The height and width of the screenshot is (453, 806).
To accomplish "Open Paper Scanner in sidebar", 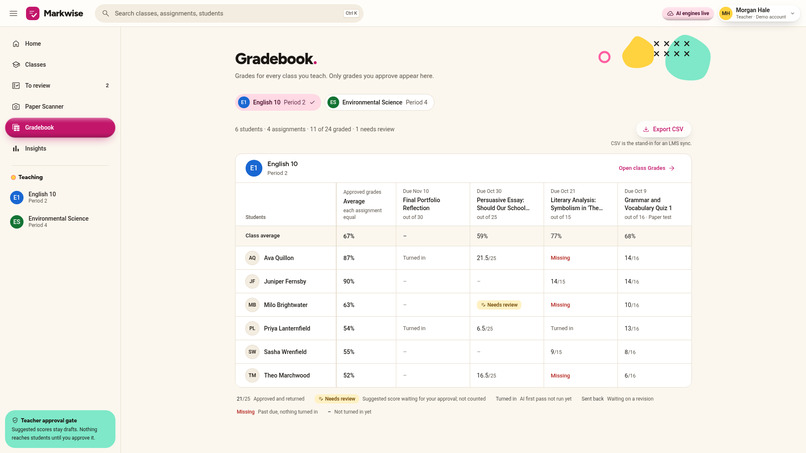I will 60,106.
